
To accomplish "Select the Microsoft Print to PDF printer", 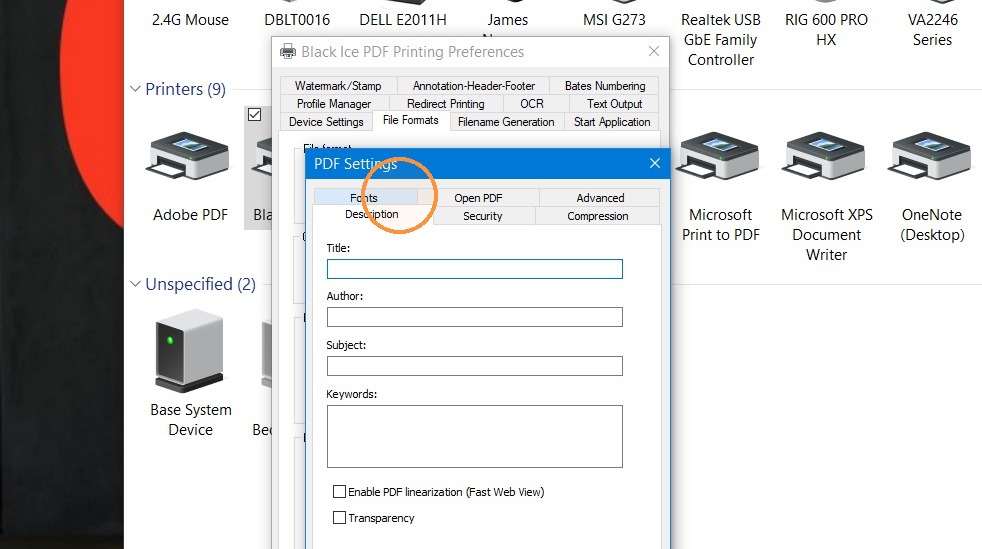I will click(x=720, y=156).
